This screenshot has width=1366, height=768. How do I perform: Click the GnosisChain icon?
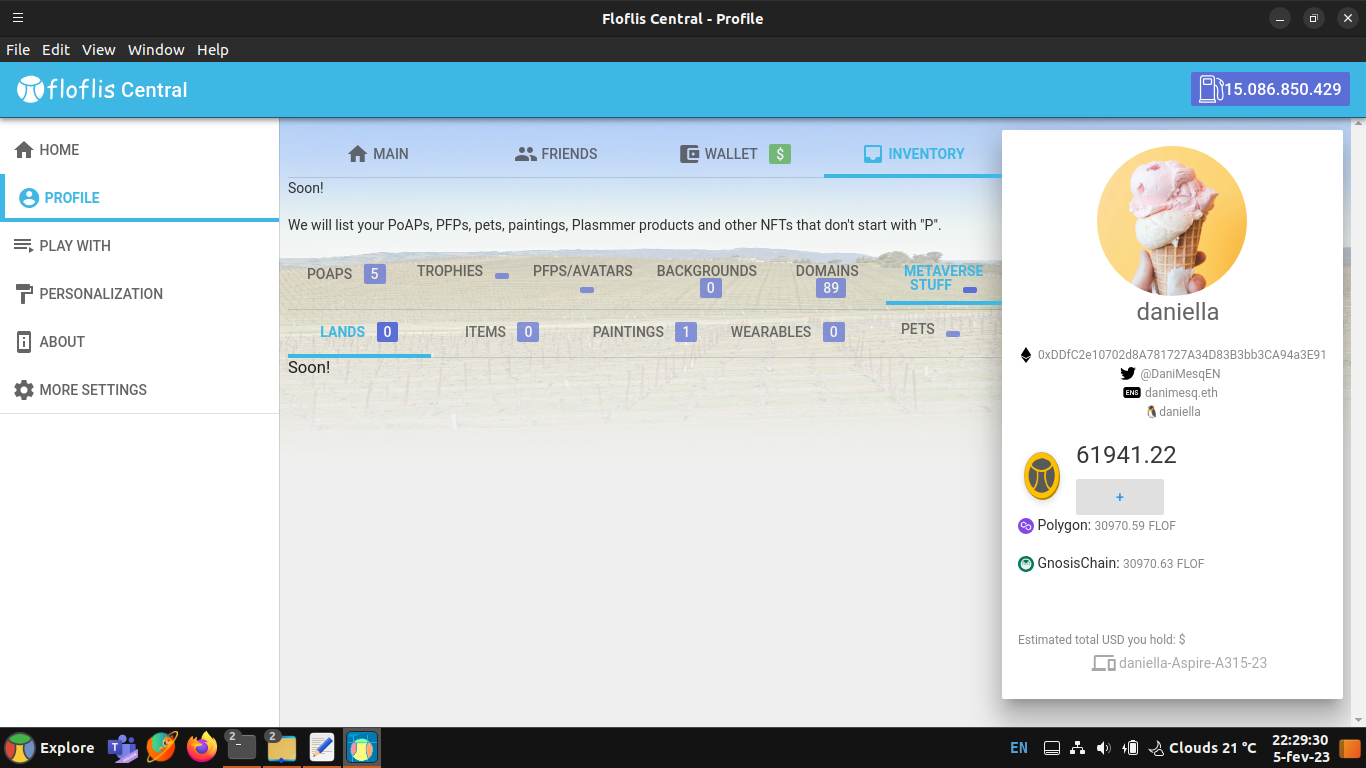pyautogui.click(x=1026, y=564)
